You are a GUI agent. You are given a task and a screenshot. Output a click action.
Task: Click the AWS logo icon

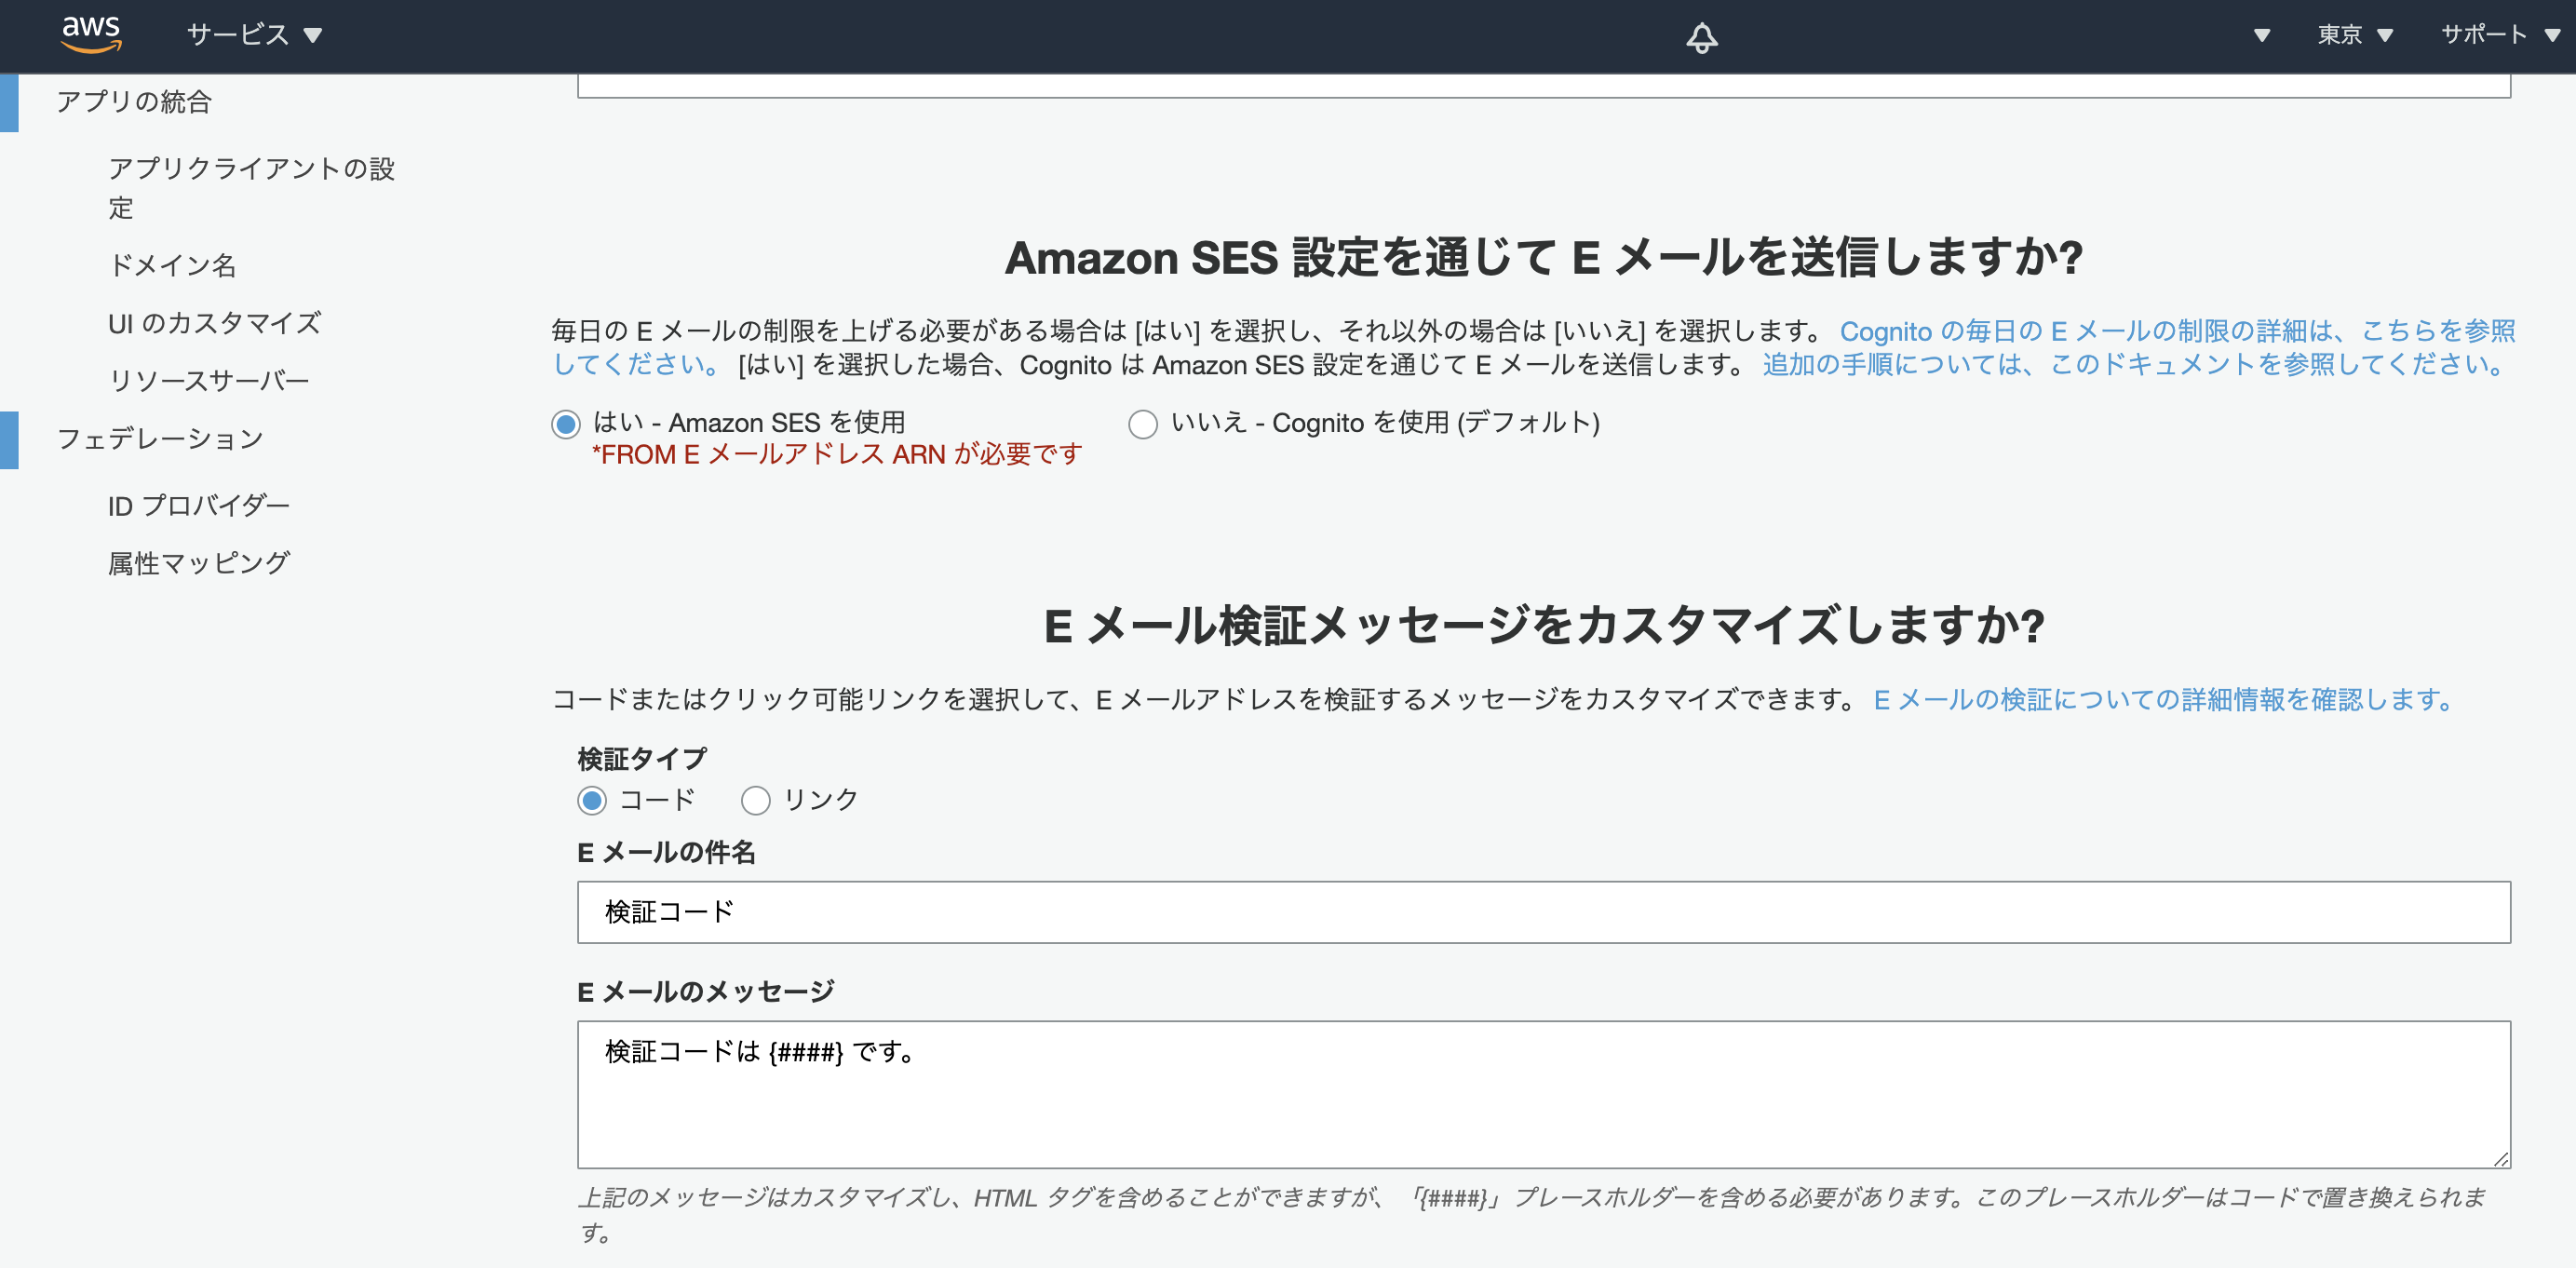point(91,34)
